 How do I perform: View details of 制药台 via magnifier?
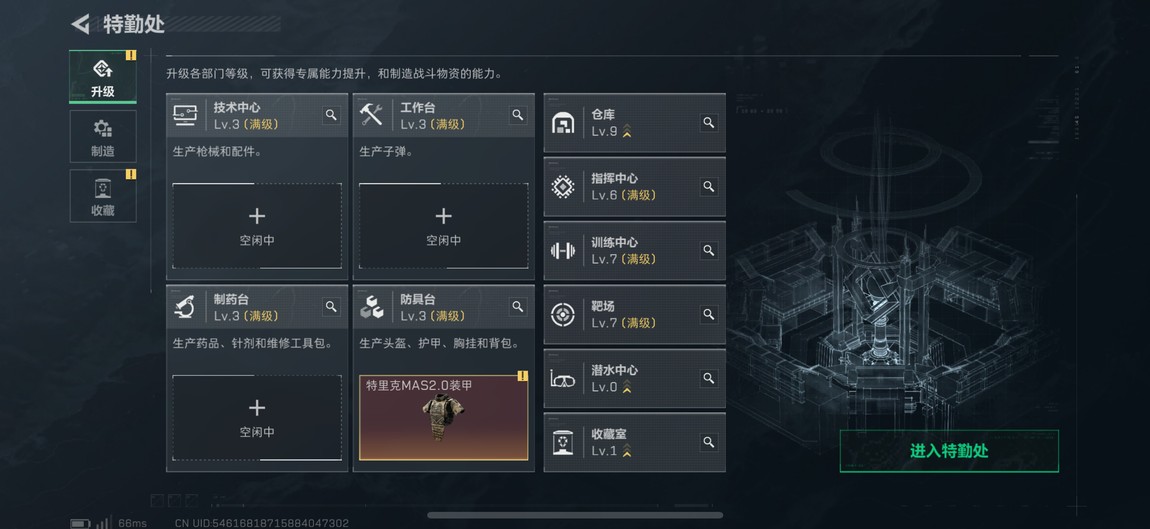332,307
